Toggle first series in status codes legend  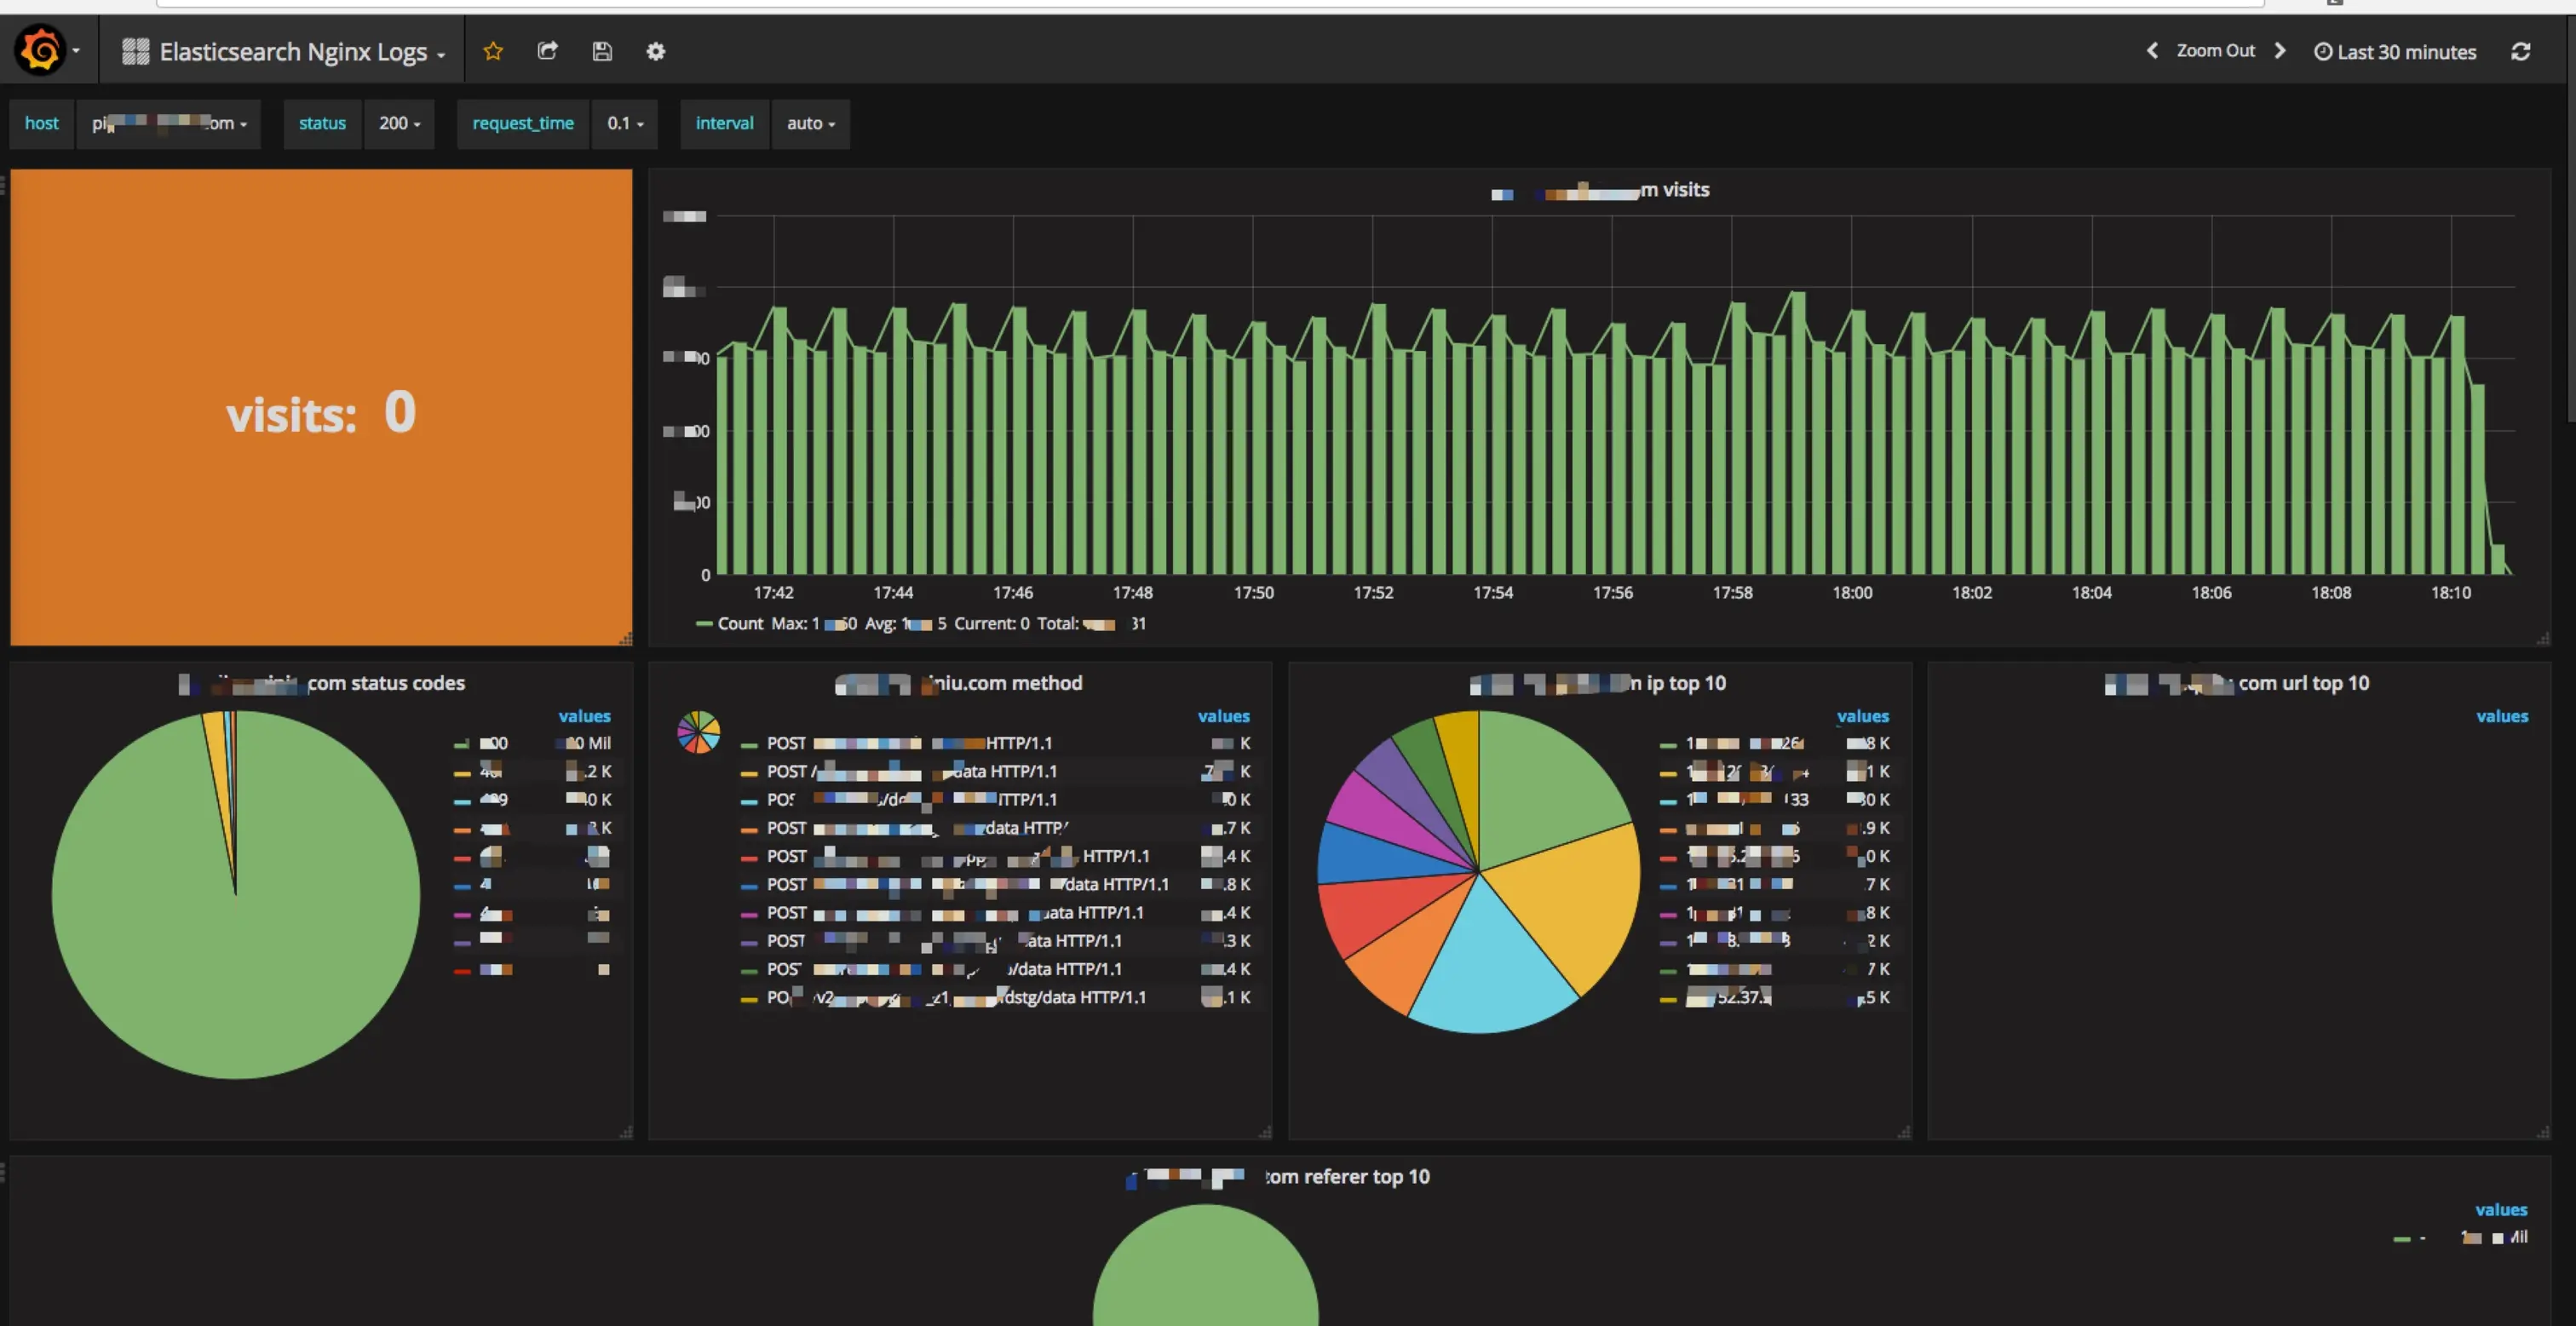(x=494, y=743)
